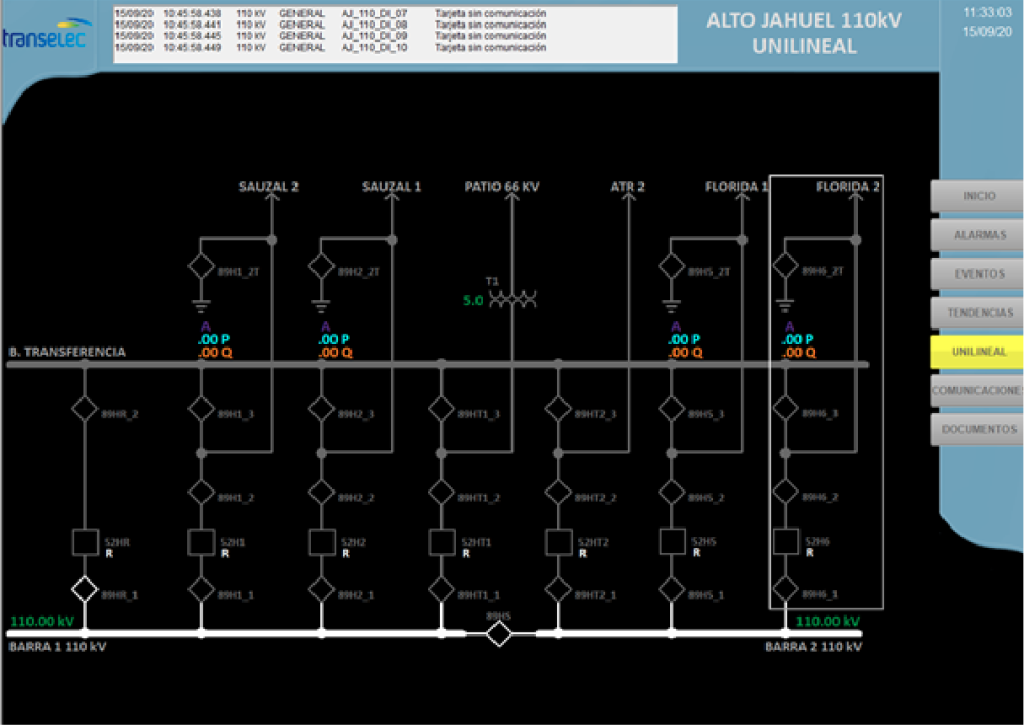
Task: Open circuit breaker 52H2 symbol
Action: (x=321, y=542)
